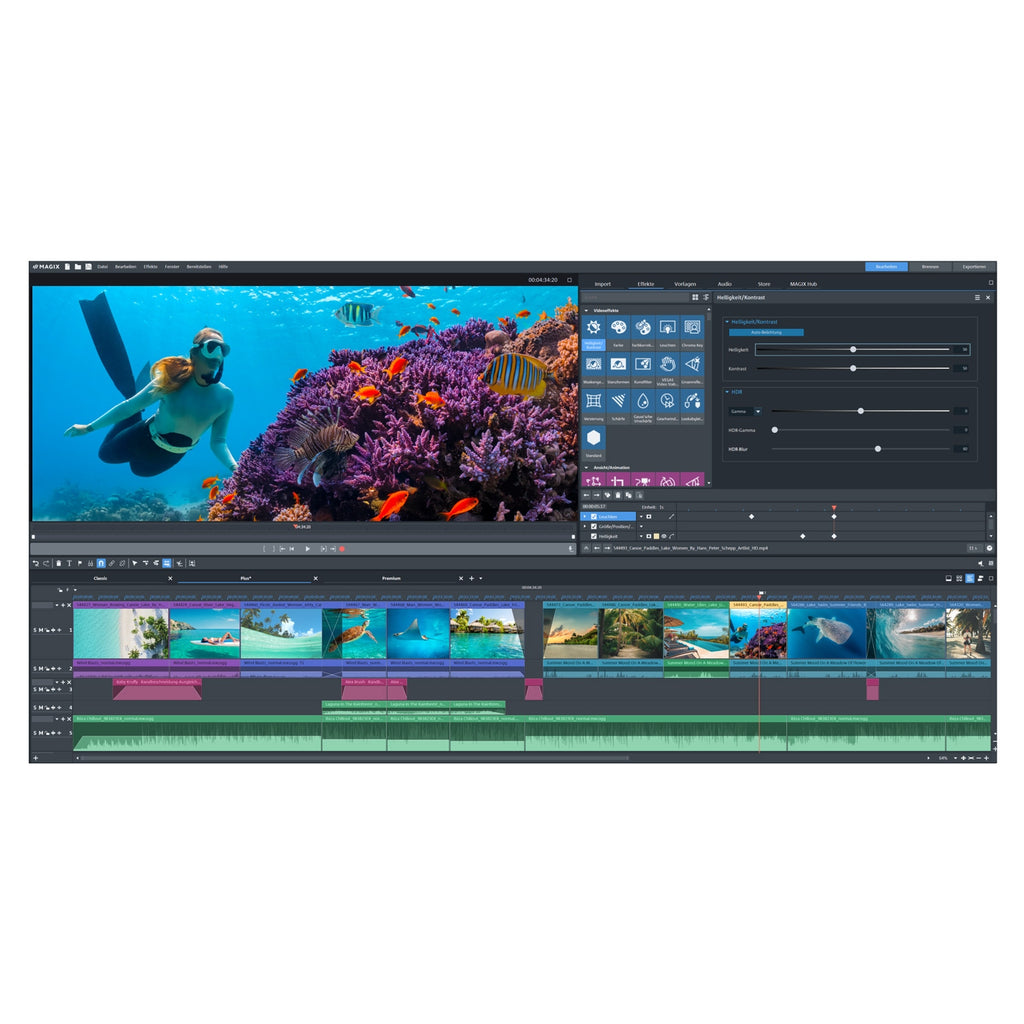Click the Exportieren button
This screenshot has width=1024, height=1024.
(974, 266)
